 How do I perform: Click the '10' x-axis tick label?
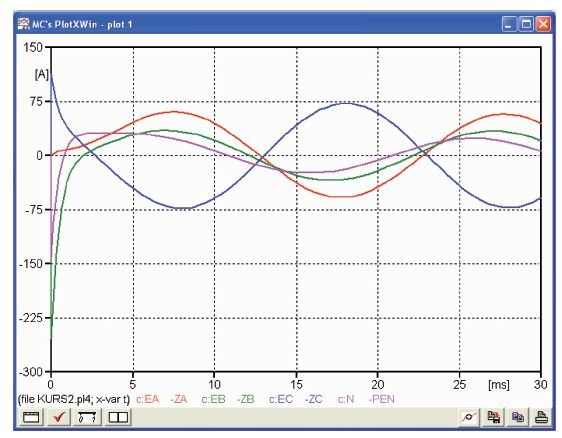214,385
